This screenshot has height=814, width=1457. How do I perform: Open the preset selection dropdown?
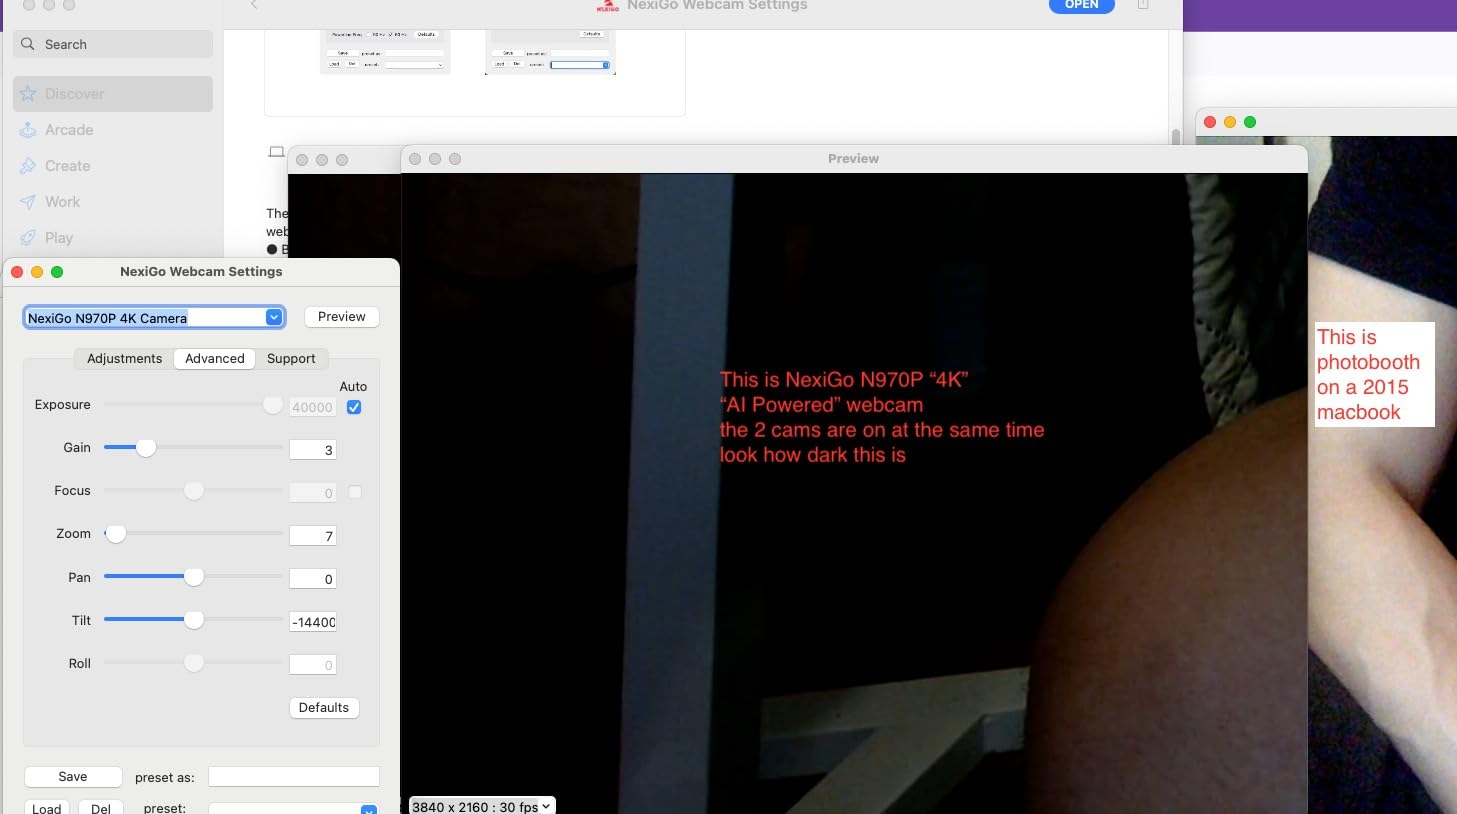pyautogui.click(x=368, y=808)
